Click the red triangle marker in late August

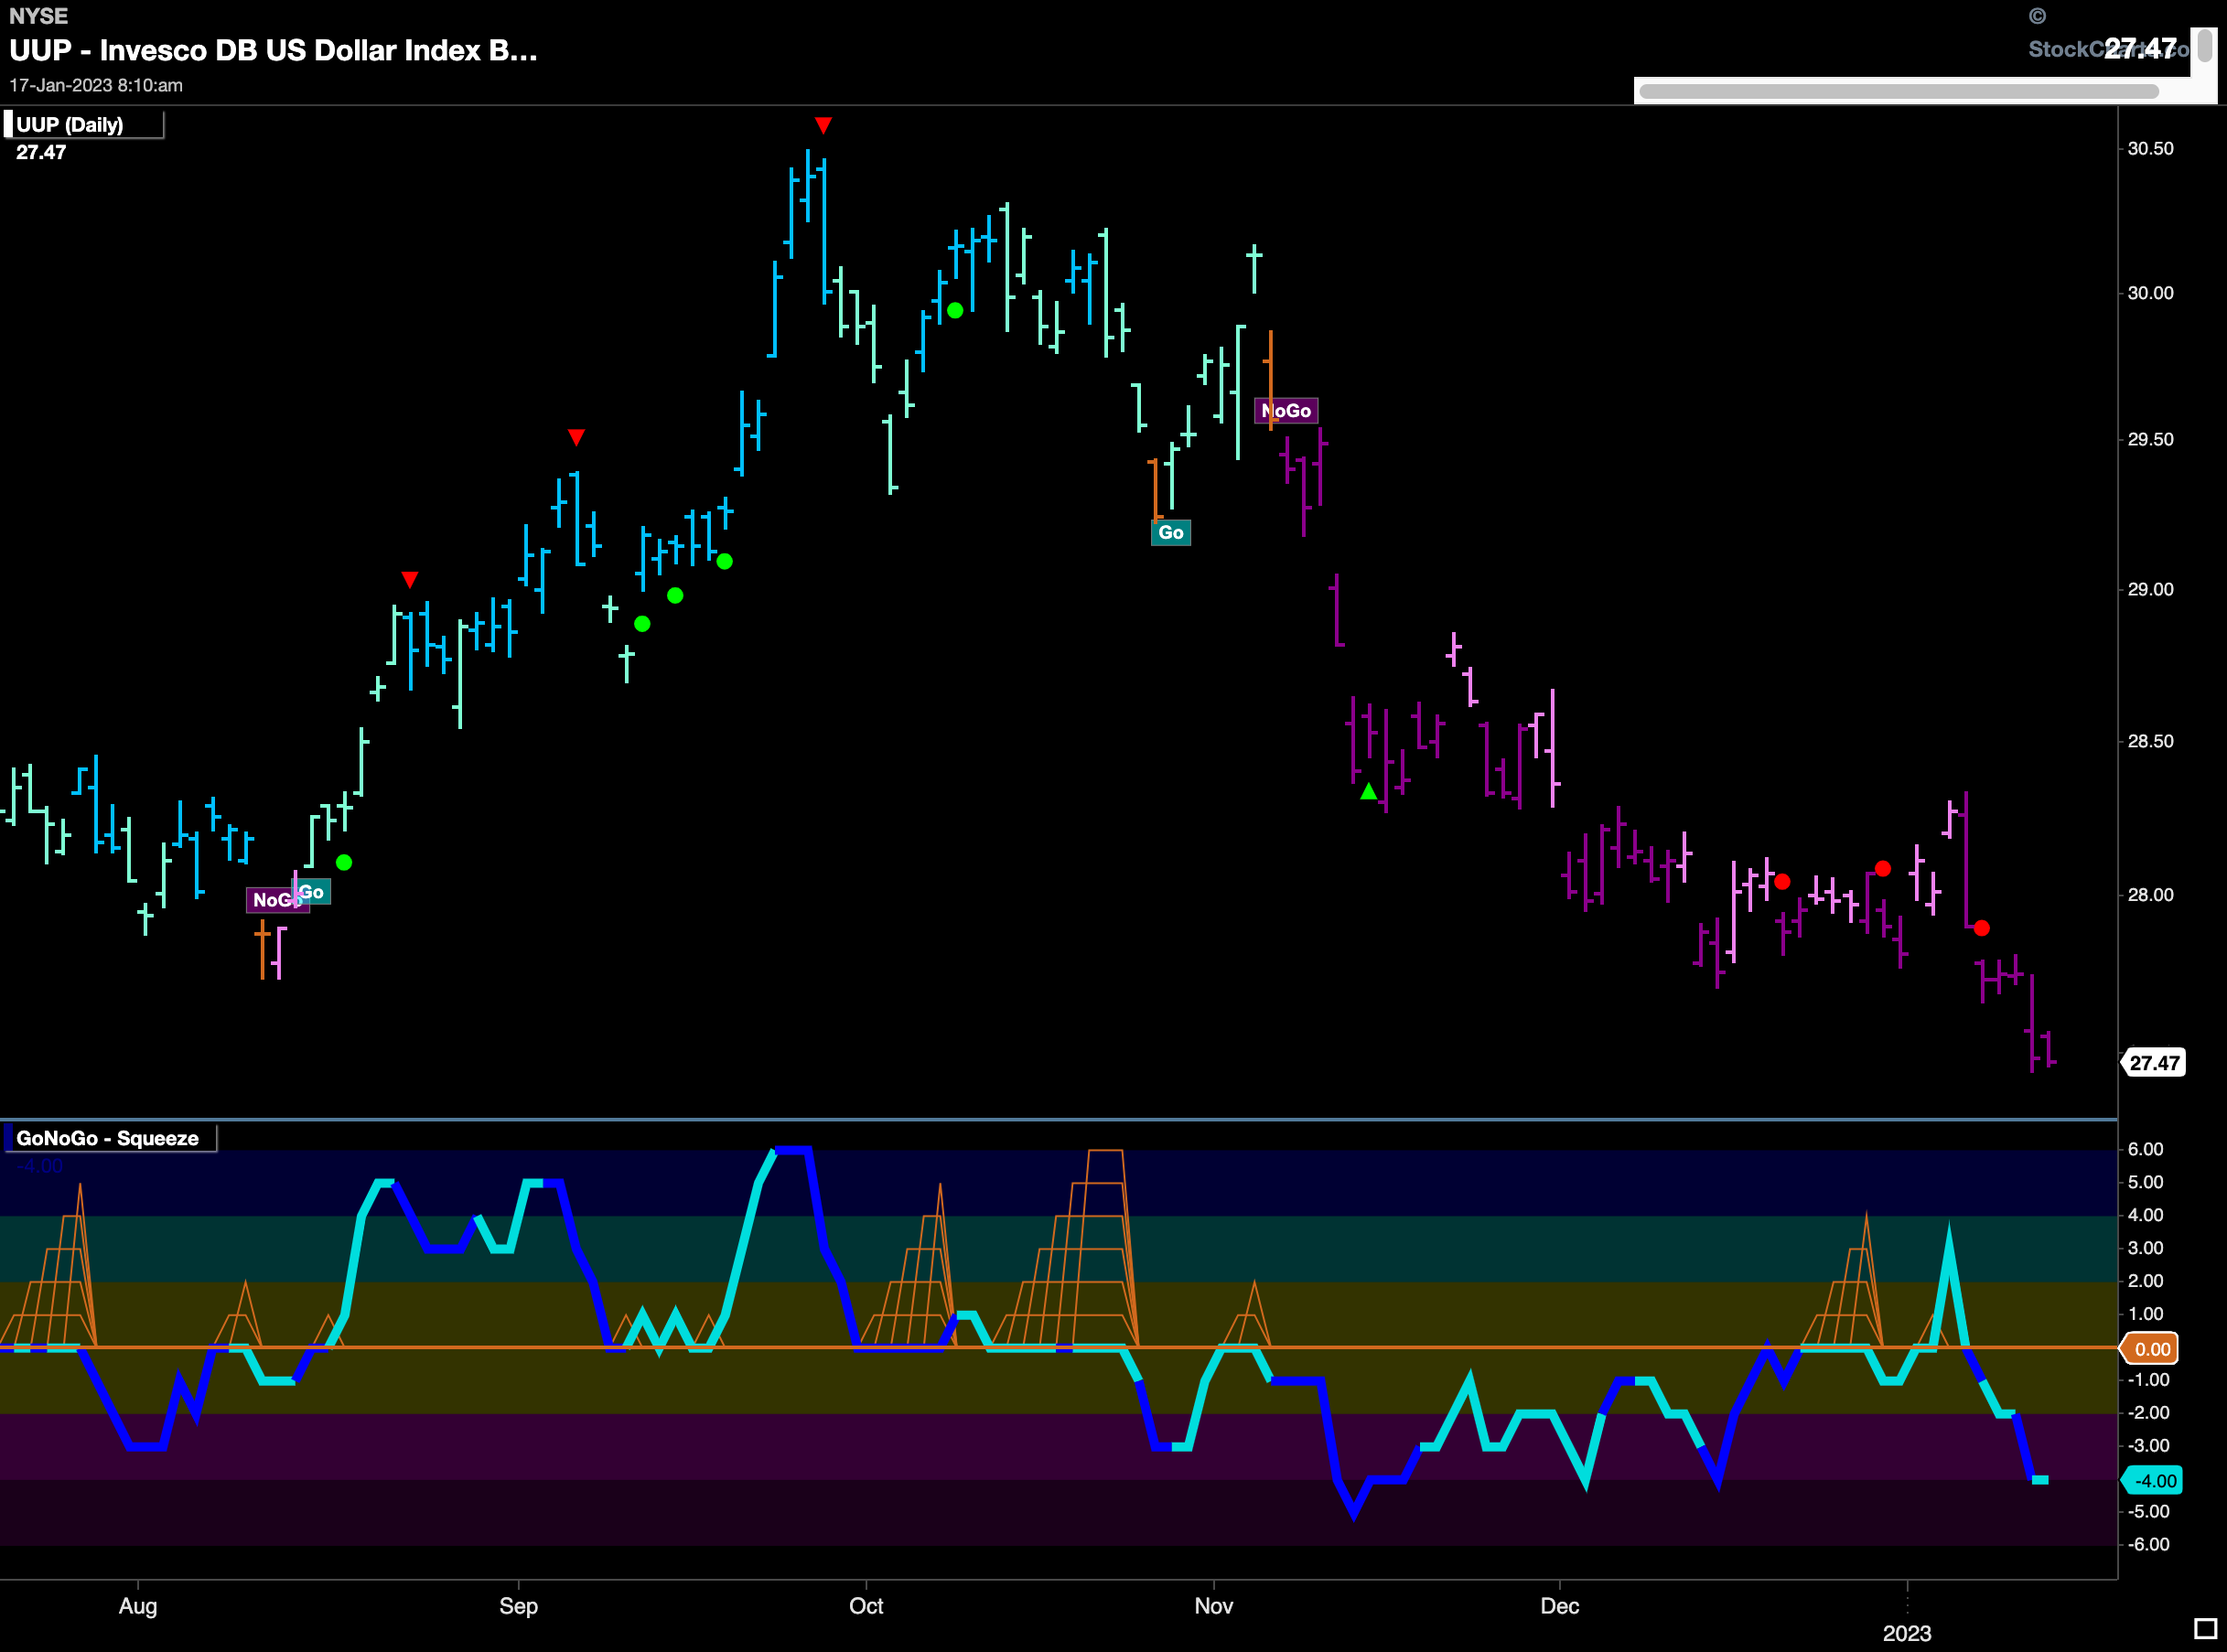pos(409,579)
